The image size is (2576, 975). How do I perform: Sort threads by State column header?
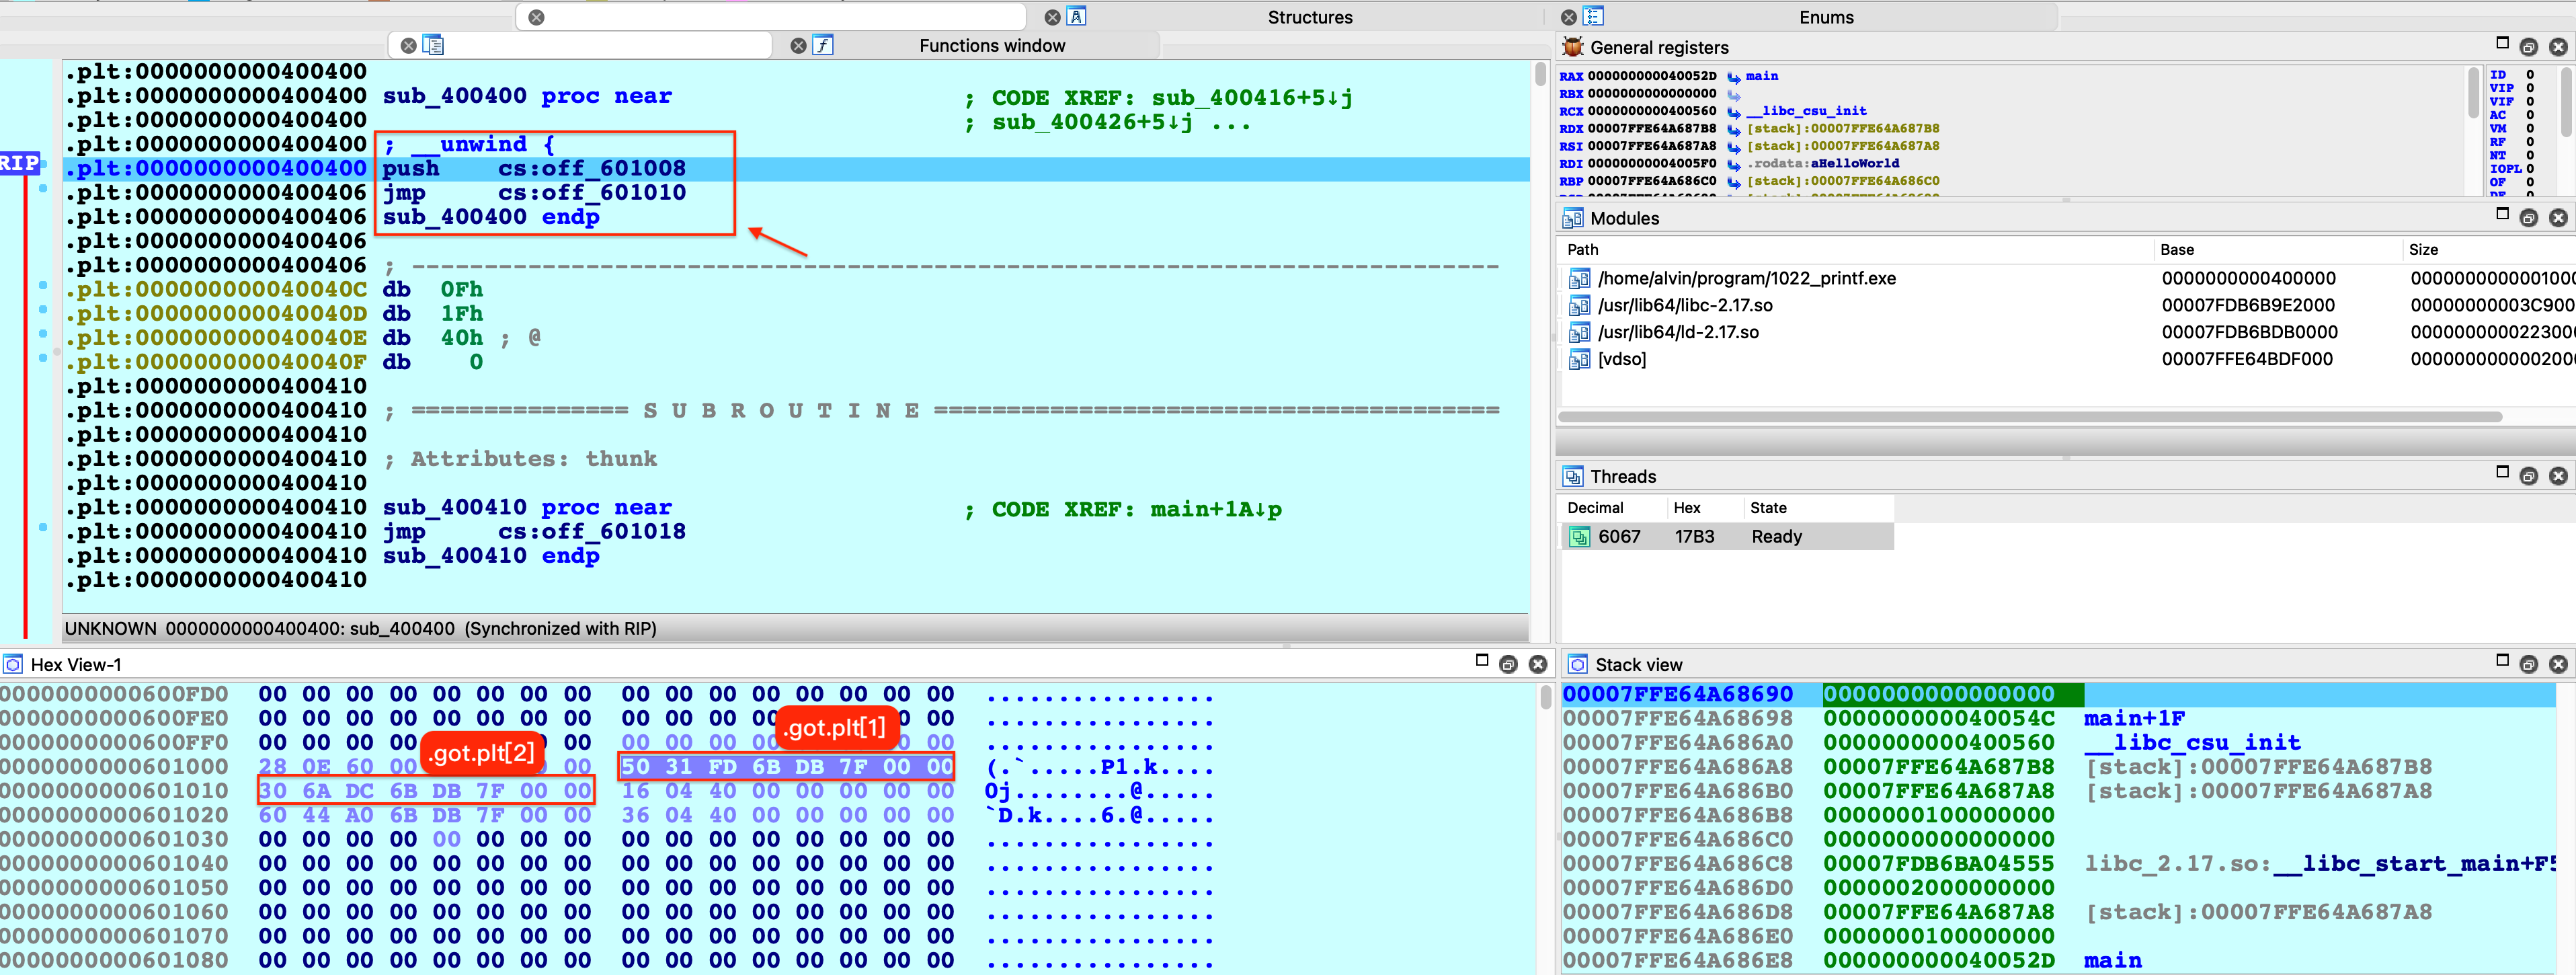click(1768, 508)
